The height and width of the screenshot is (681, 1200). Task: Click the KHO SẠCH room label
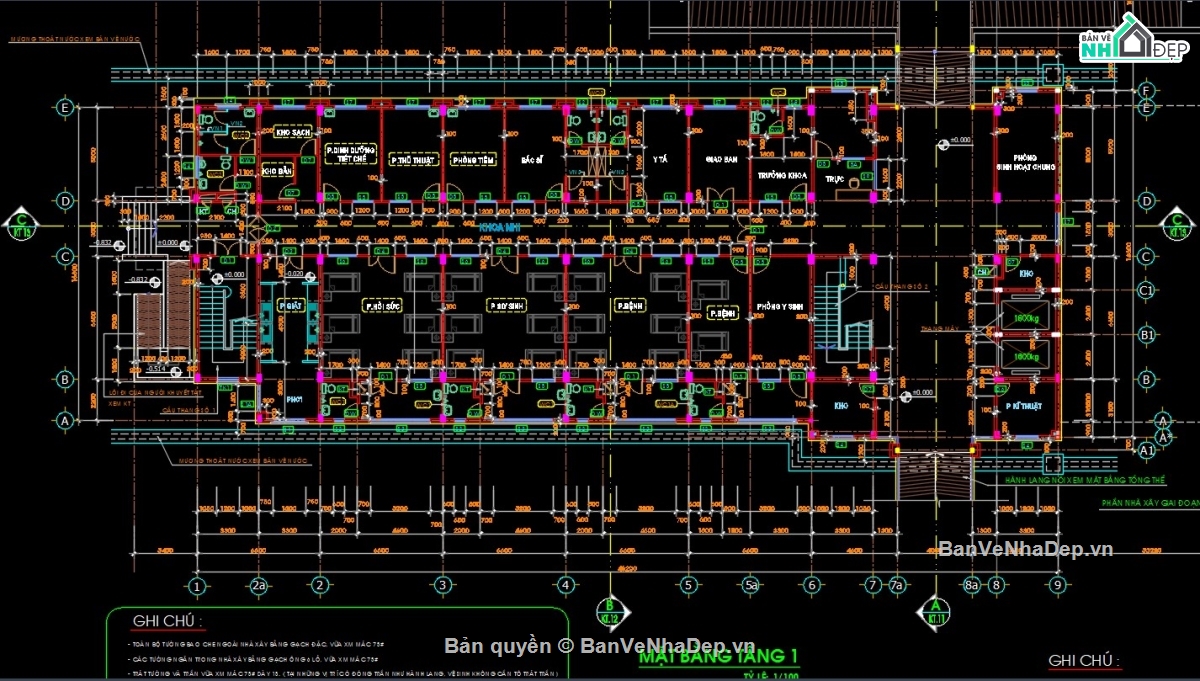click(293, 132)
